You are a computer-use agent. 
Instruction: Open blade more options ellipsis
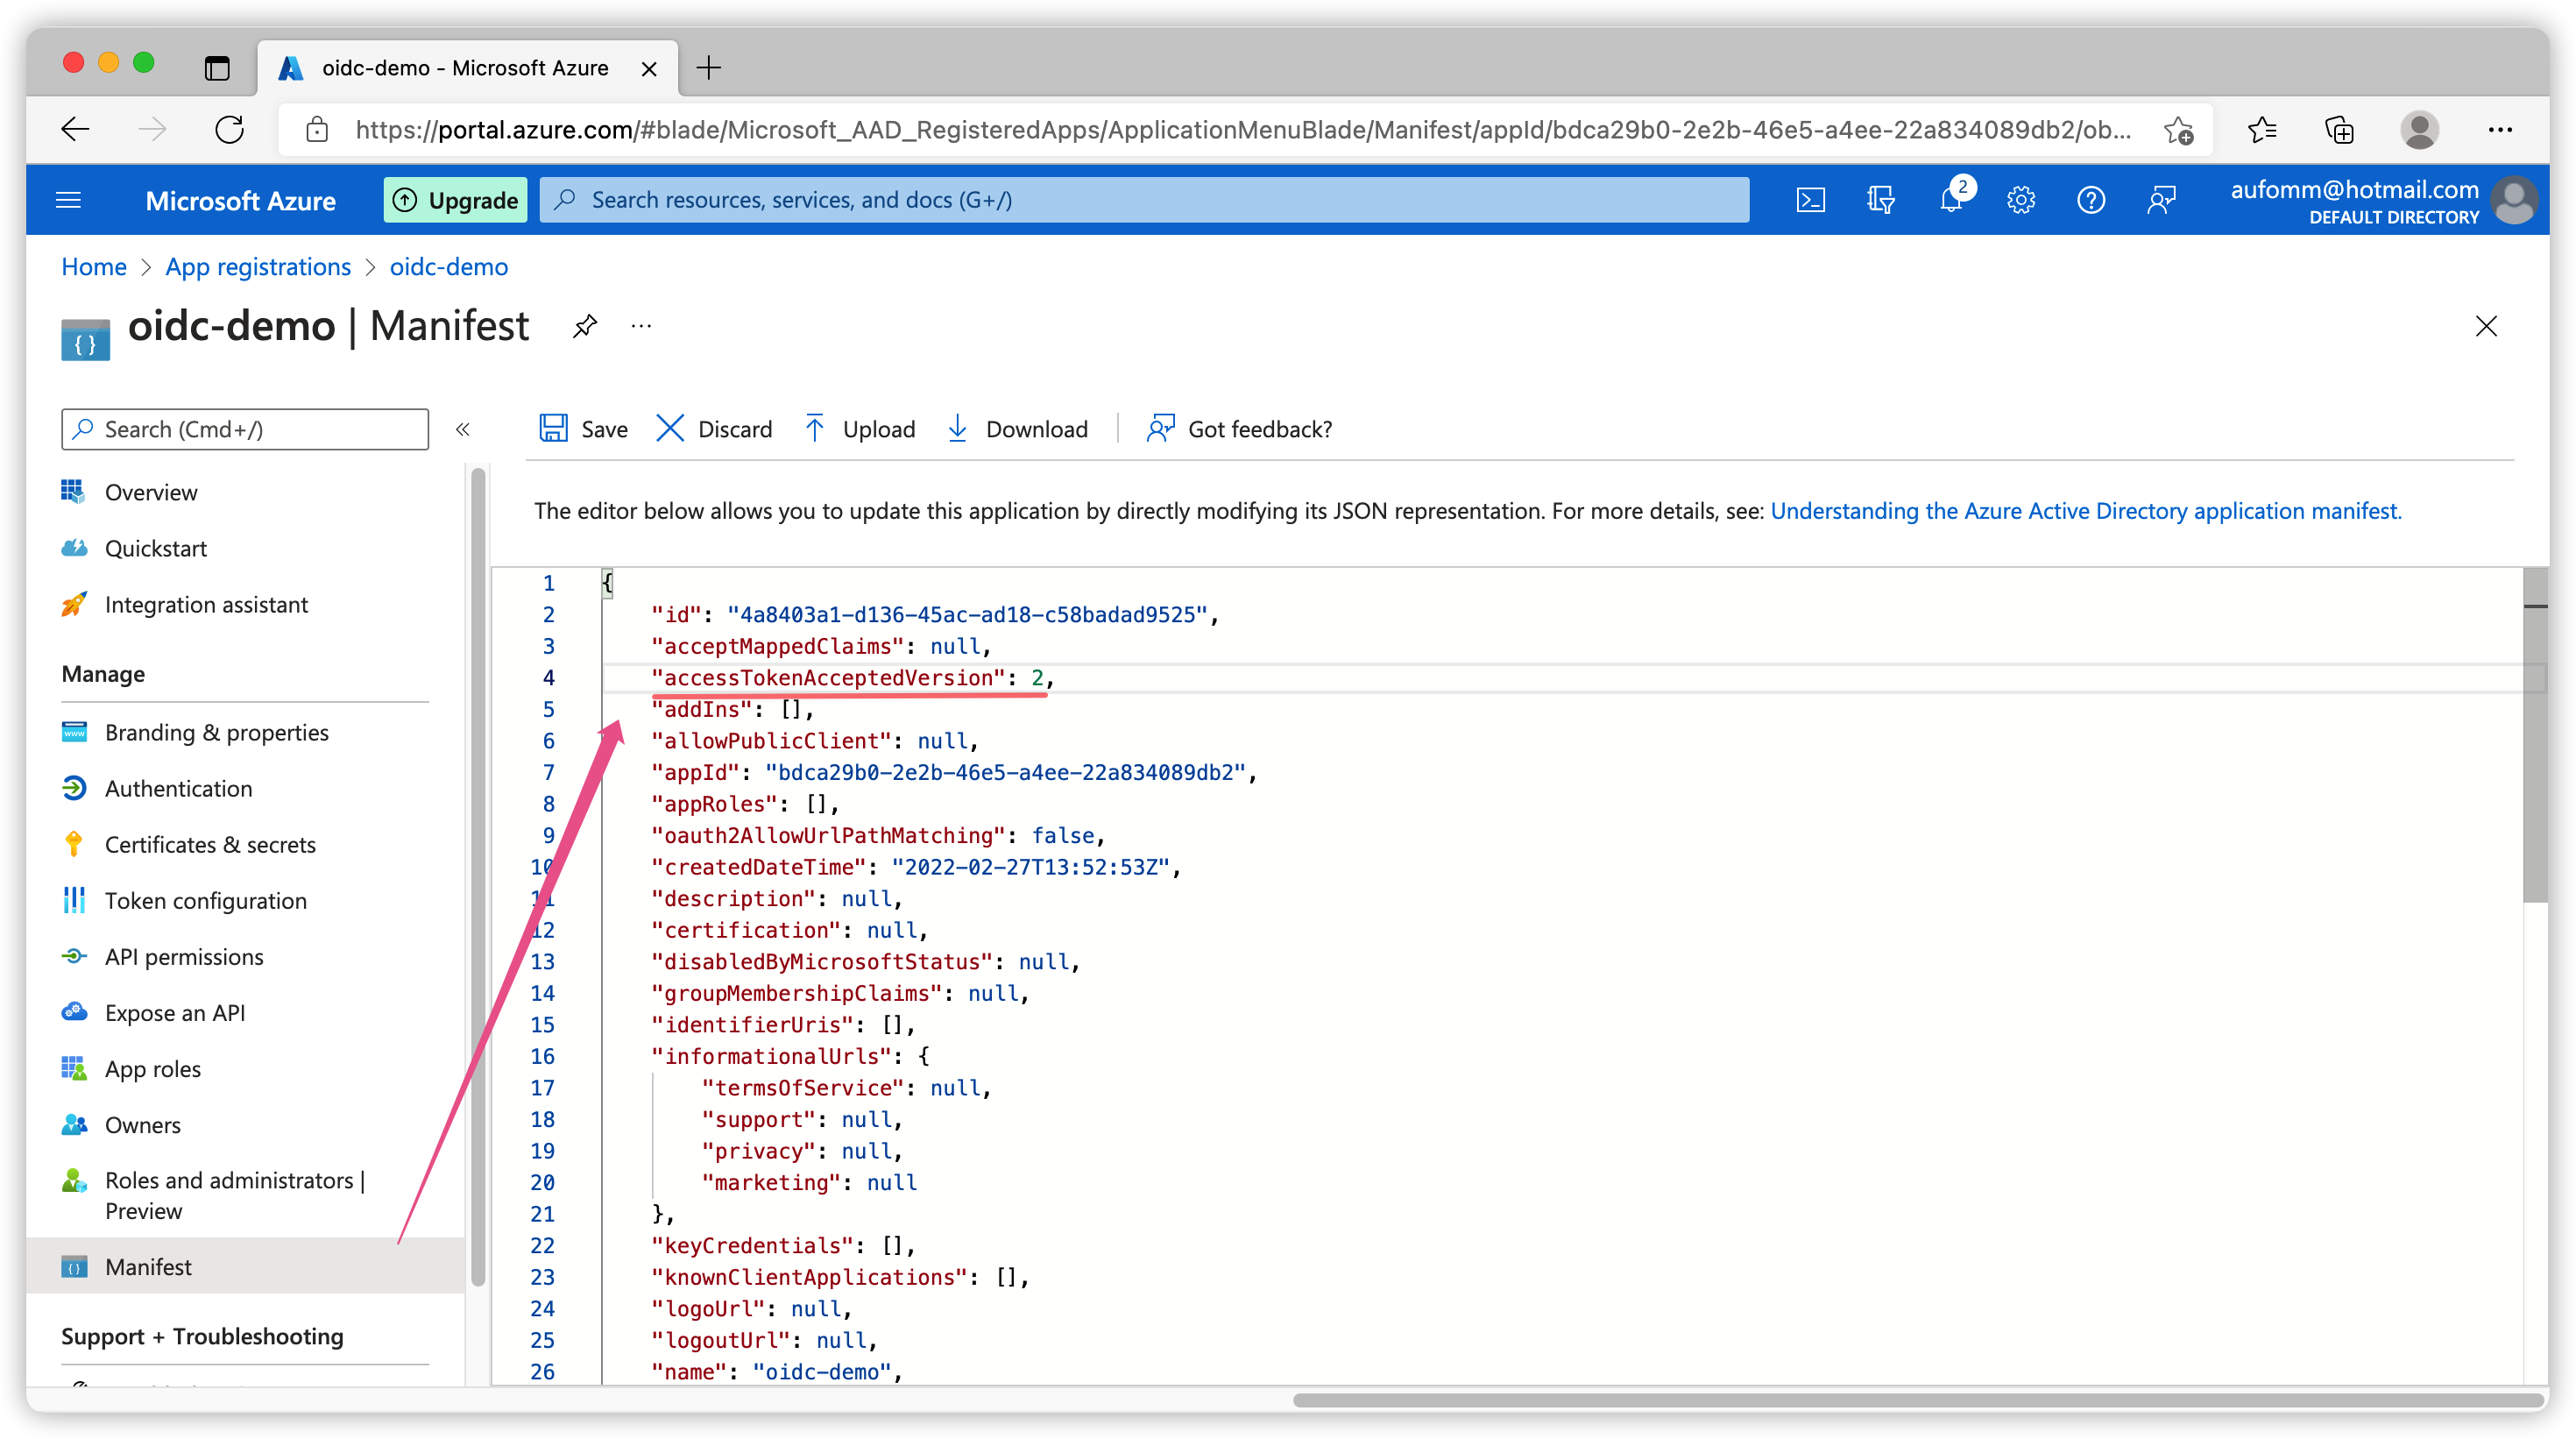tap(641, 326)
